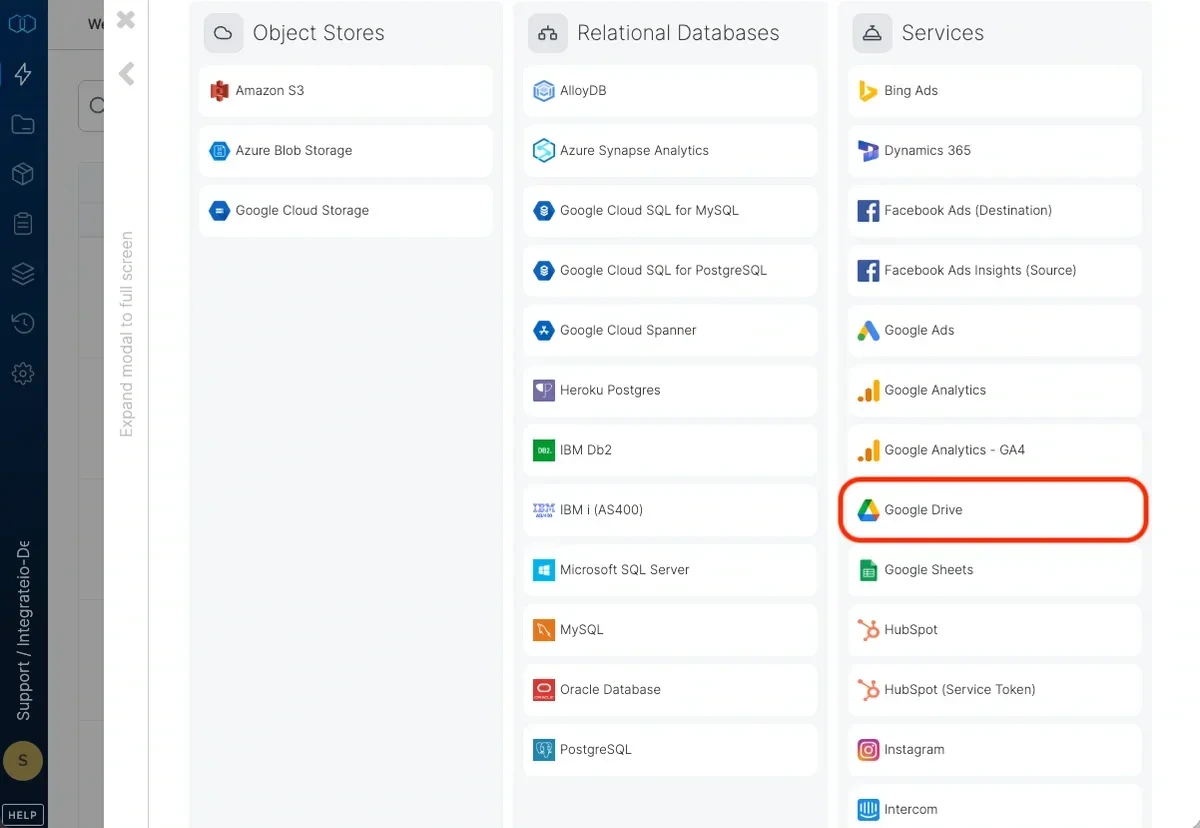Open the history clock icon in sidebar
The image size is (1200, 828).
[22, 323]
